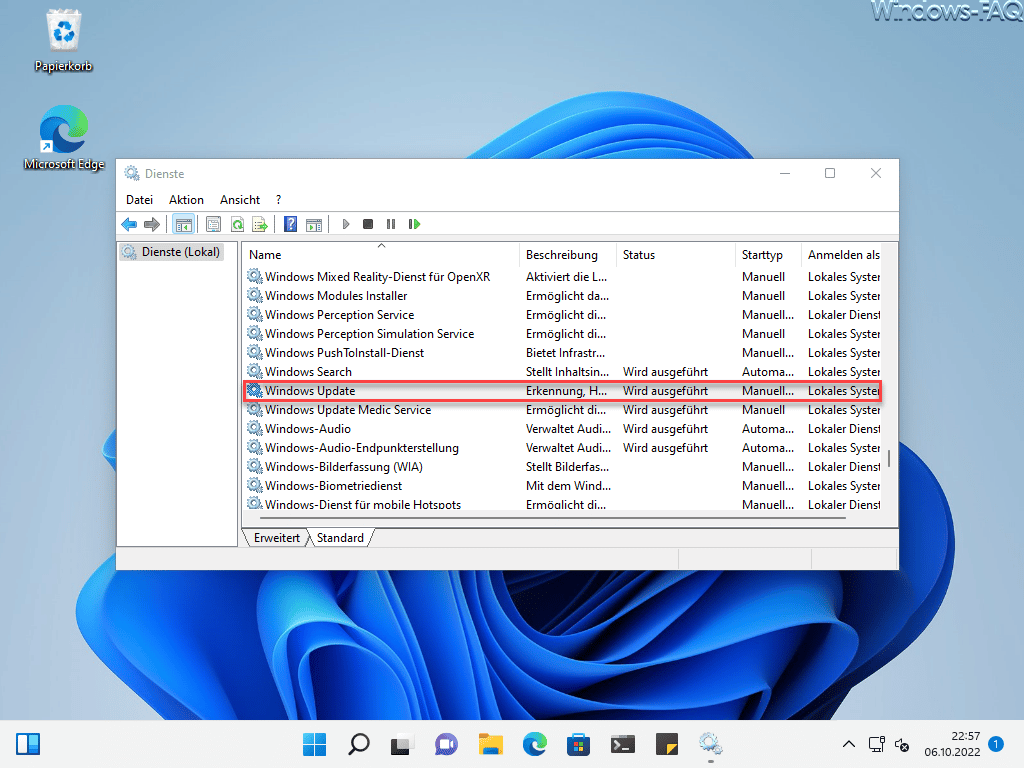1024x768 pixels.
Task: Open Task View on the taskbar
Action: tap(402, 744)
